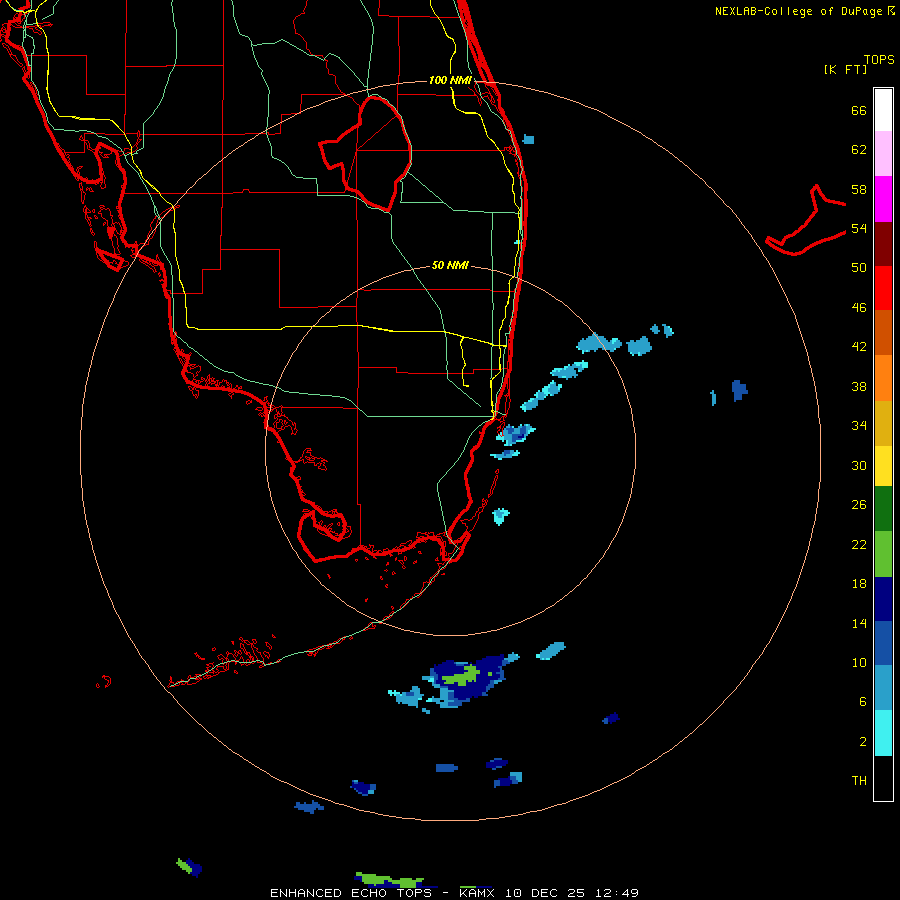Select the orange 38-42 kft swatch
The image size is (900, 900).
pos(883,378)
